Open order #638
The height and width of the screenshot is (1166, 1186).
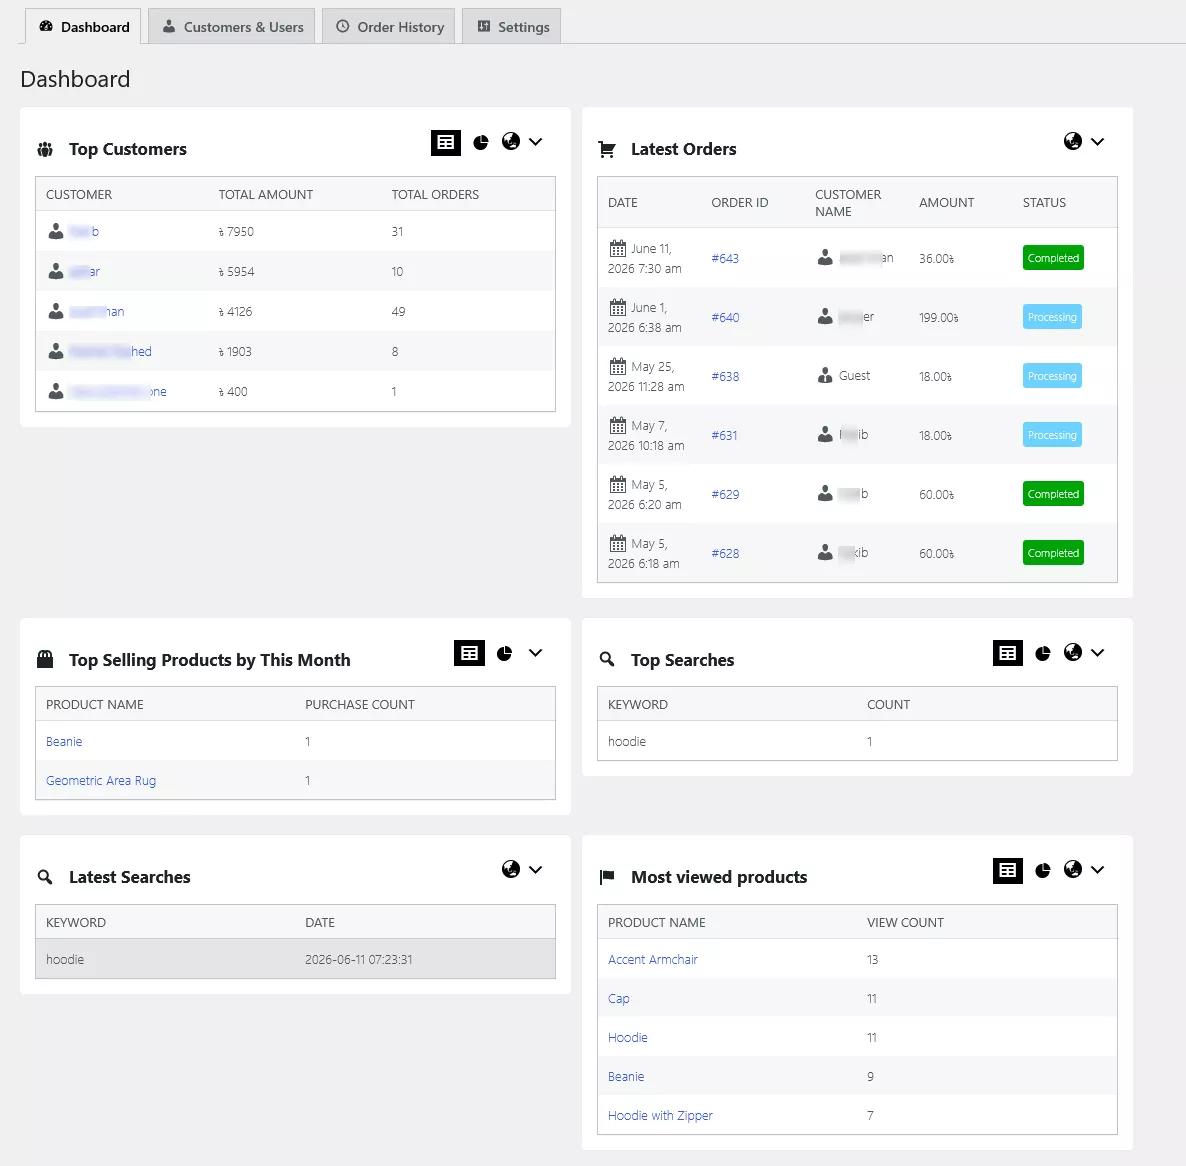(725, 377)
